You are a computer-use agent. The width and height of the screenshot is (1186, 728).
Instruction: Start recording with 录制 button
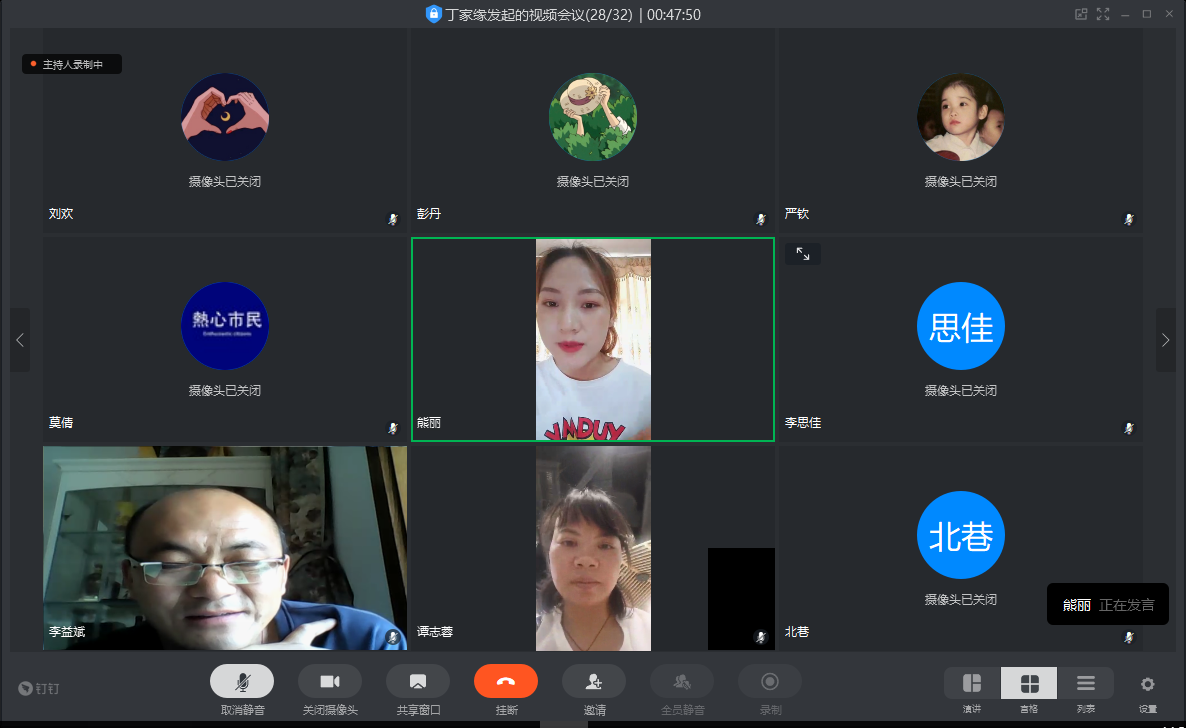pyautogui.click(x=770, y=681)
